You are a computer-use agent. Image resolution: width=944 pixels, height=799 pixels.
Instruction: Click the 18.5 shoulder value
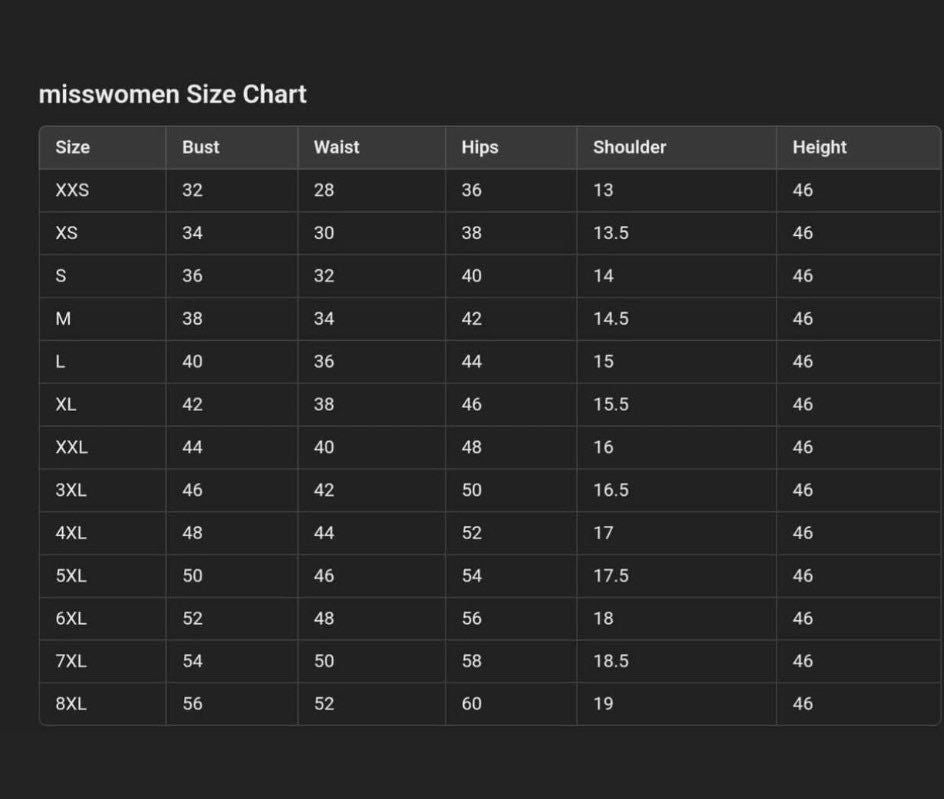(x=610, y=661)
